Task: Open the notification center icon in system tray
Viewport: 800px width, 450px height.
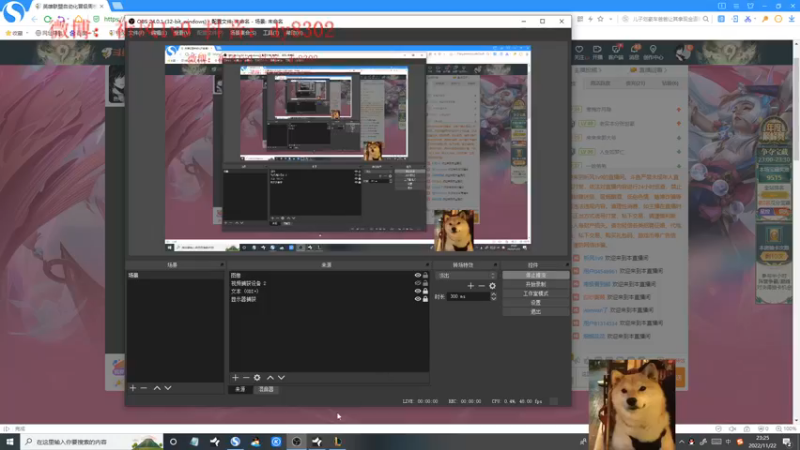Action: point(787,441)
